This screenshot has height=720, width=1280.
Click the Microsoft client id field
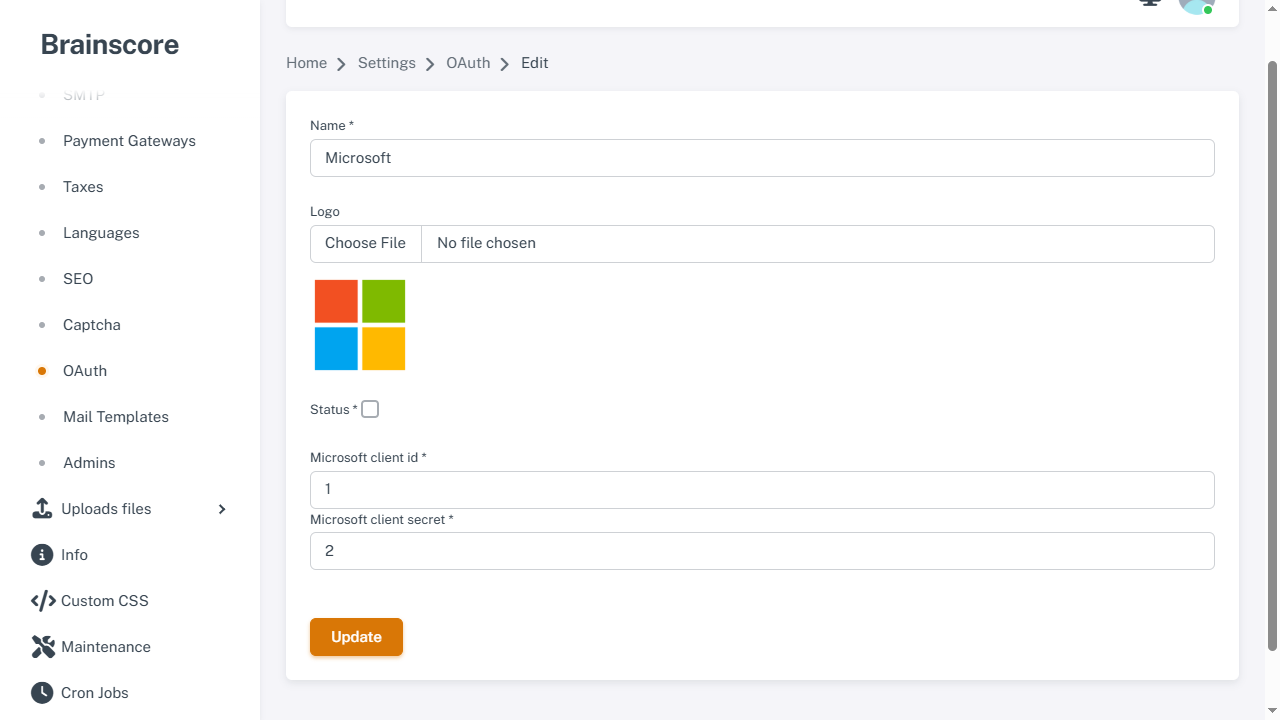click(x=762, y=490)
